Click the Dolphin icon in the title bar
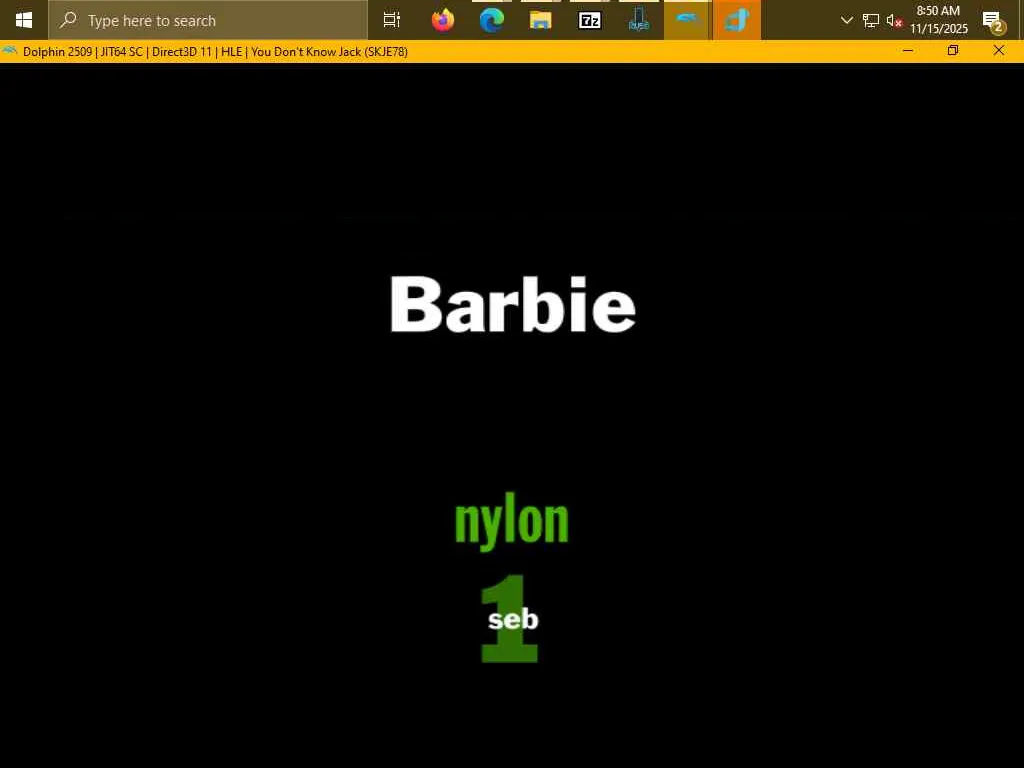Viewport: 1024px width, 768px height. tap(10, 51)
